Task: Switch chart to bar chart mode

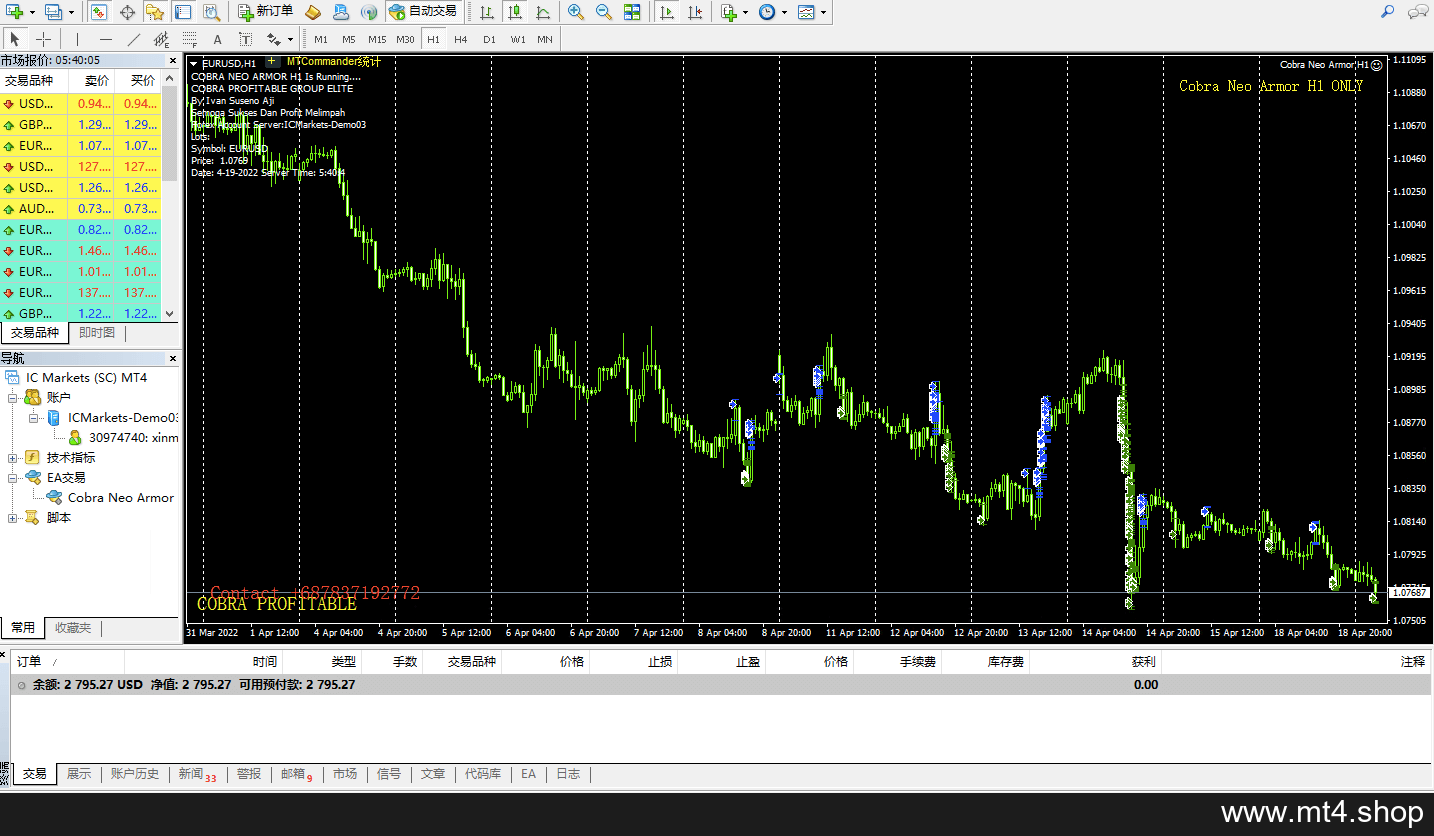Action: click(486, 12)
